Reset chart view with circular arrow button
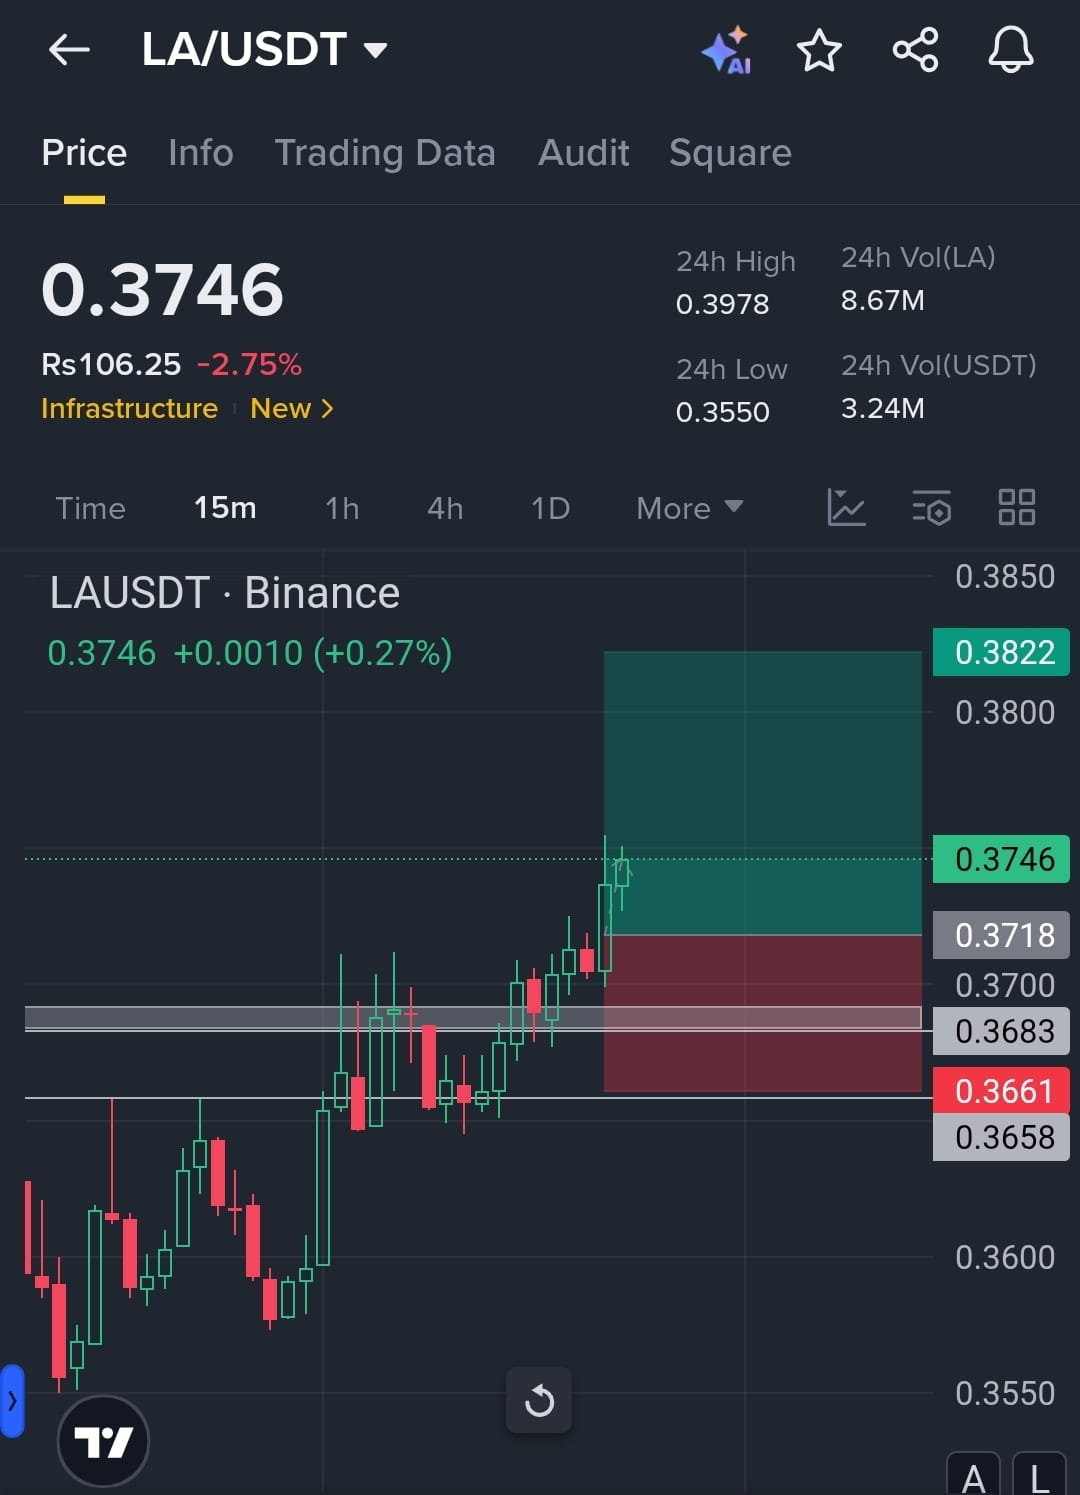 539,1400
